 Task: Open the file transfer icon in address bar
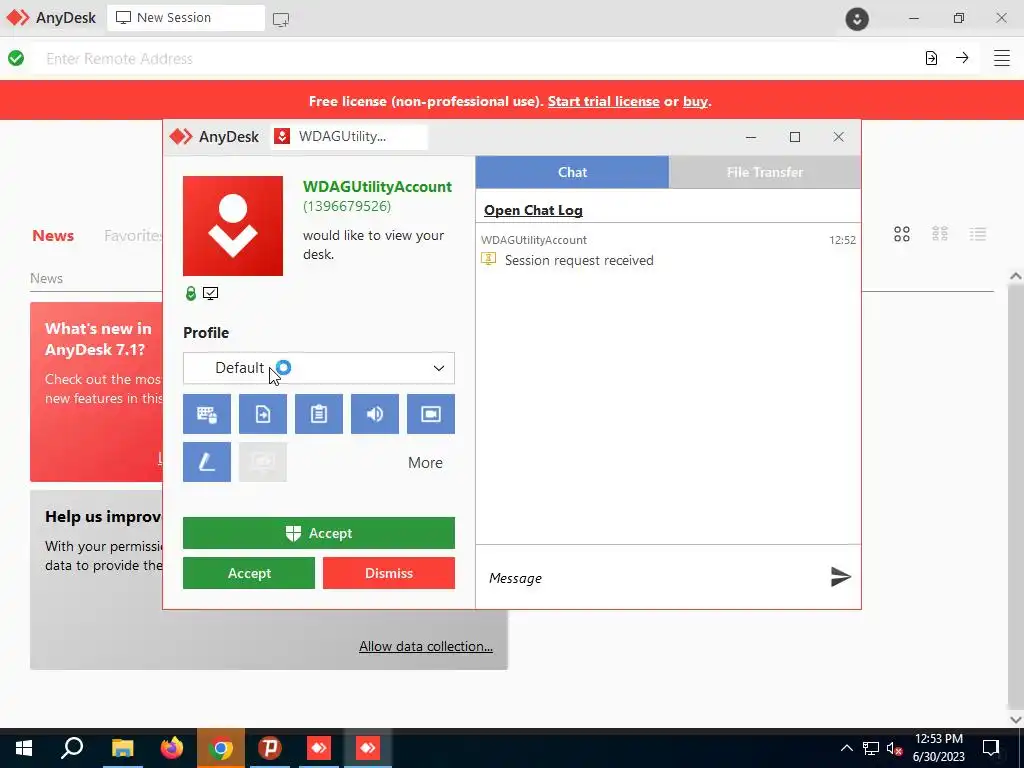click(931, 58)
